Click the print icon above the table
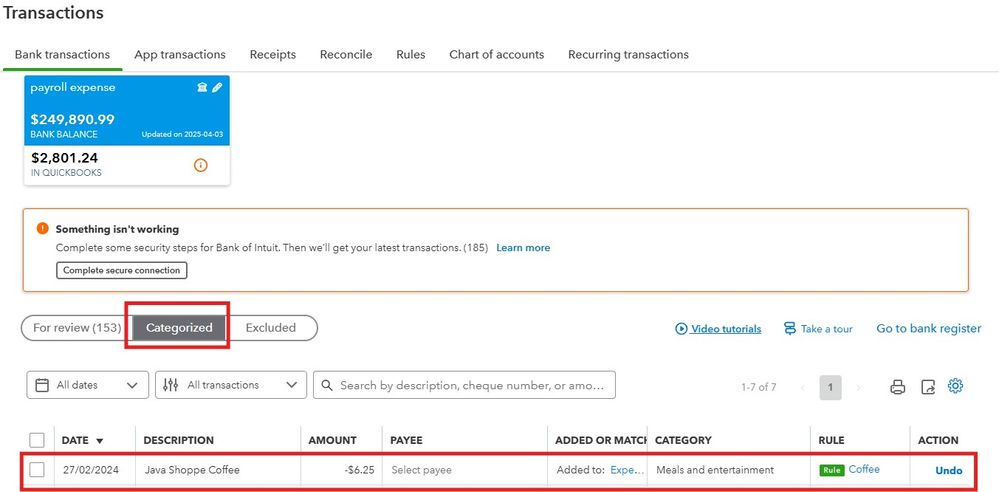The height and width of the screenshot is (492, 999). pos(898,386)
